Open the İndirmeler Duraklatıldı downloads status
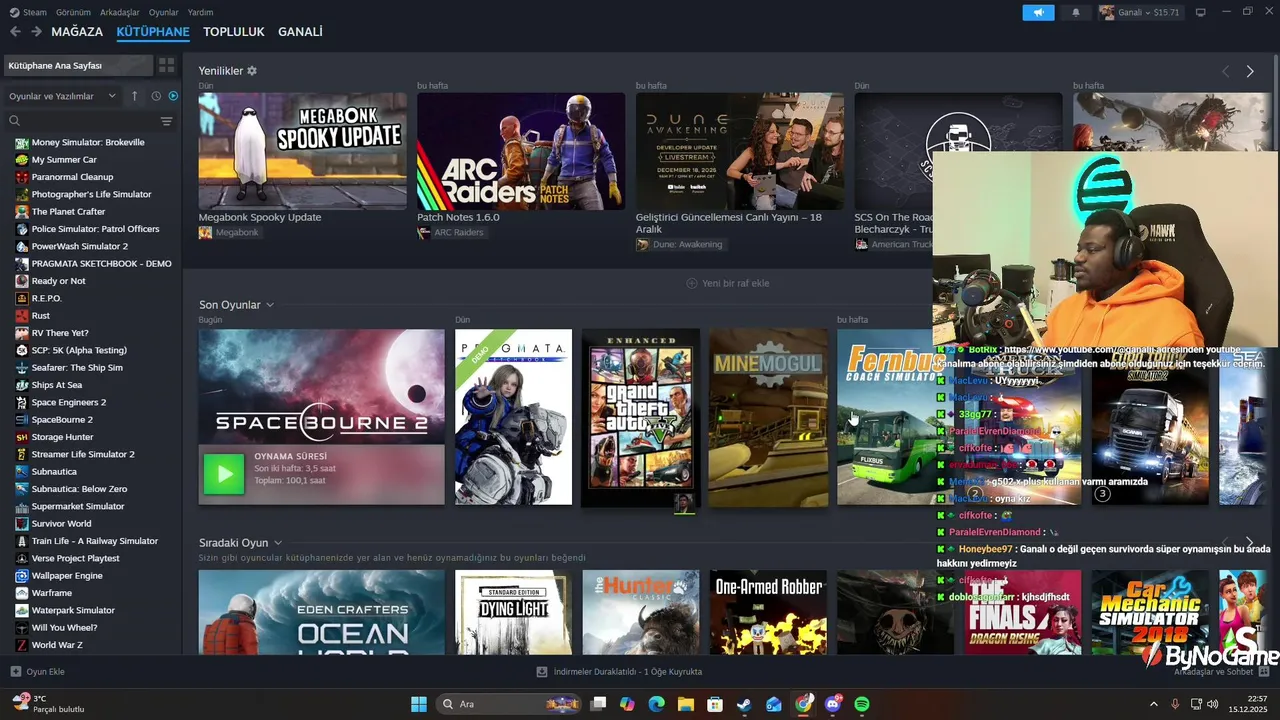 [620, 672]
